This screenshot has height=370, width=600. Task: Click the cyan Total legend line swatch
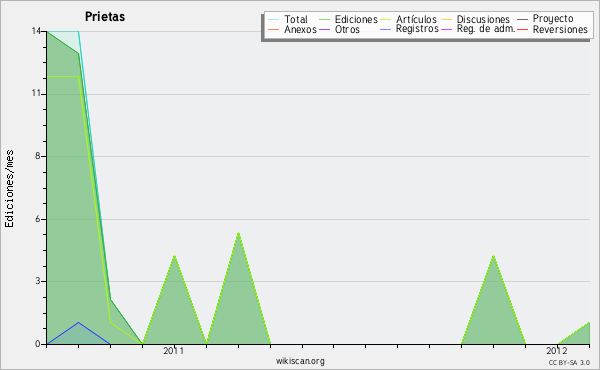pos(273,20)
